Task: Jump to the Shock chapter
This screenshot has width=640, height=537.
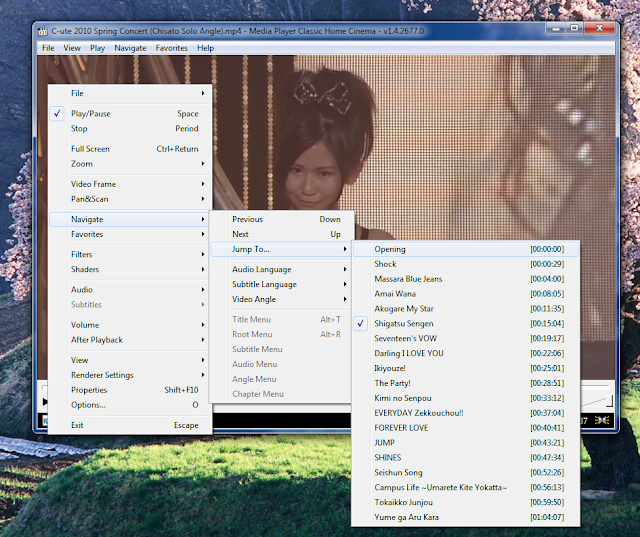Action: click(466, 264)
